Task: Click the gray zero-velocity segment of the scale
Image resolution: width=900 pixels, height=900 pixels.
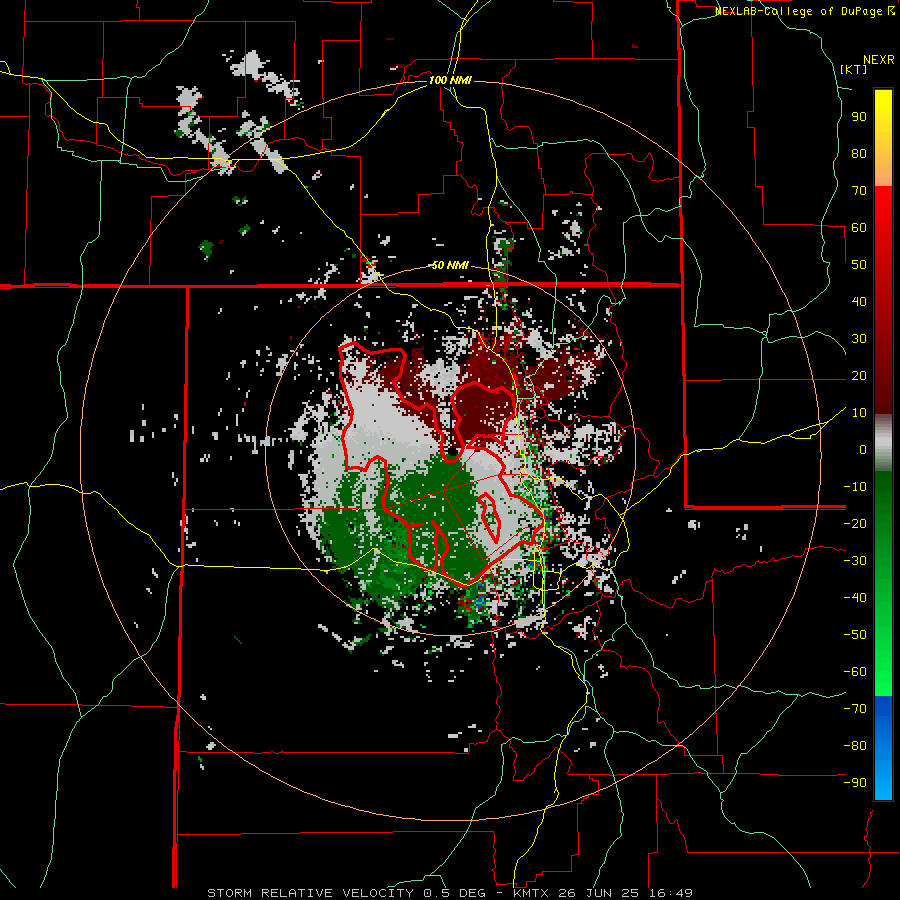Action: pos(883,443)
